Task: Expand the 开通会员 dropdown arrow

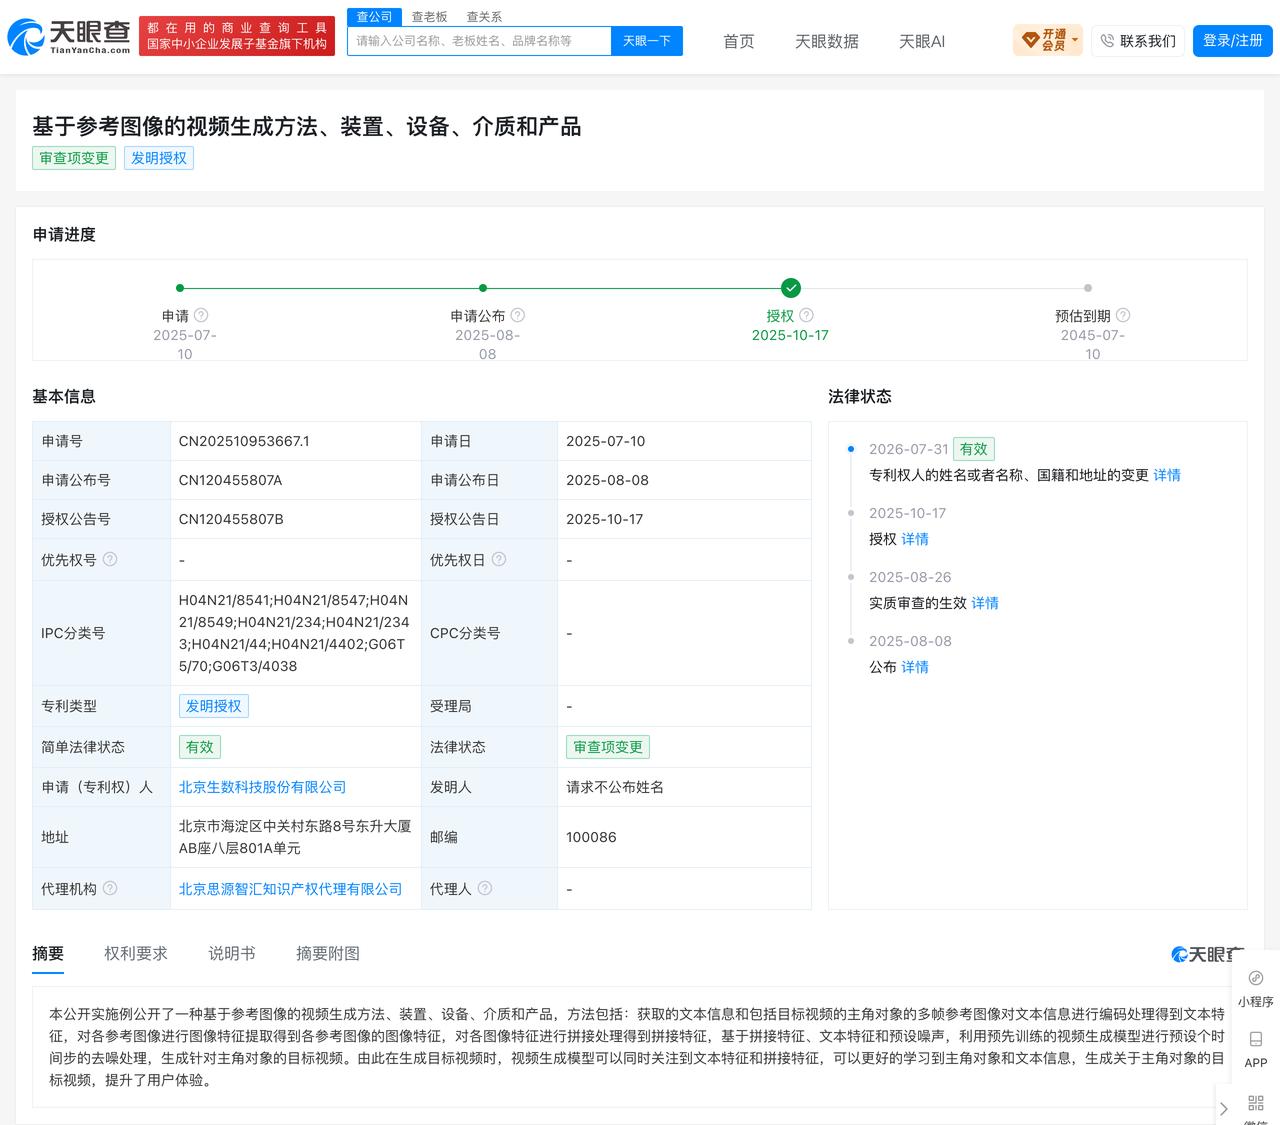Action: pyautogui.click(x=1075, y=41)
